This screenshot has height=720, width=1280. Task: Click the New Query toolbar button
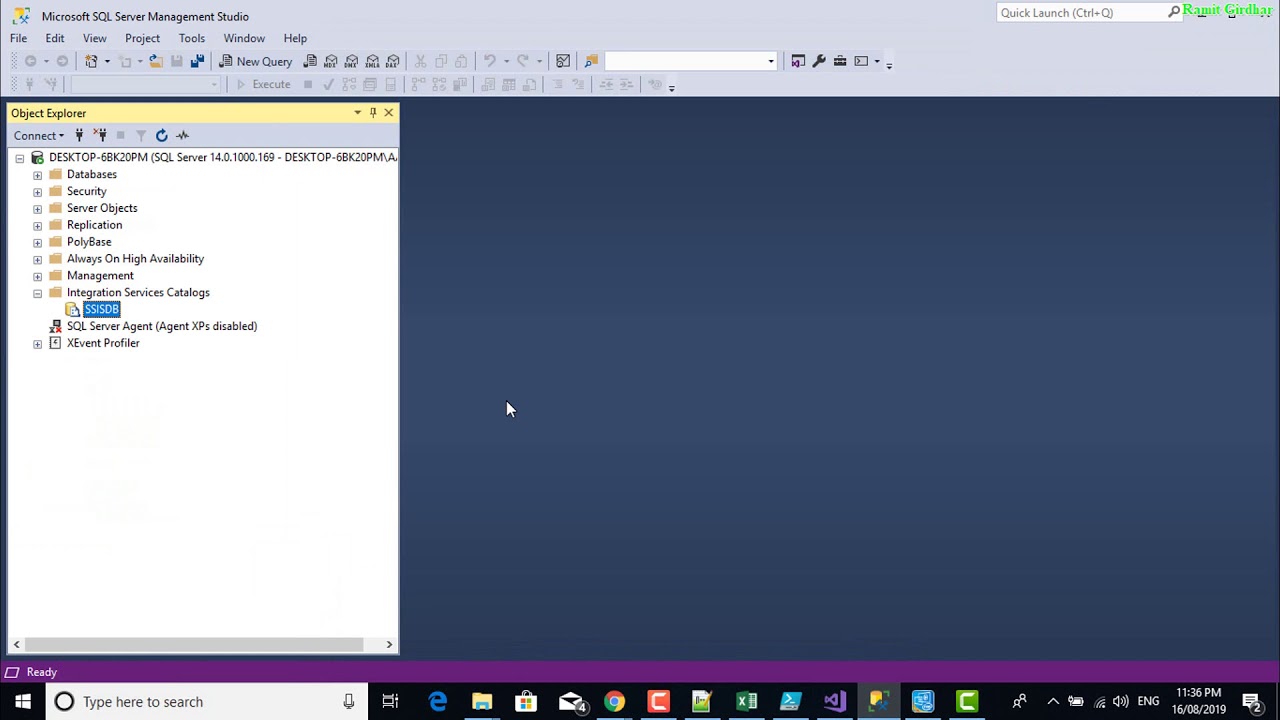coord(255,61)
